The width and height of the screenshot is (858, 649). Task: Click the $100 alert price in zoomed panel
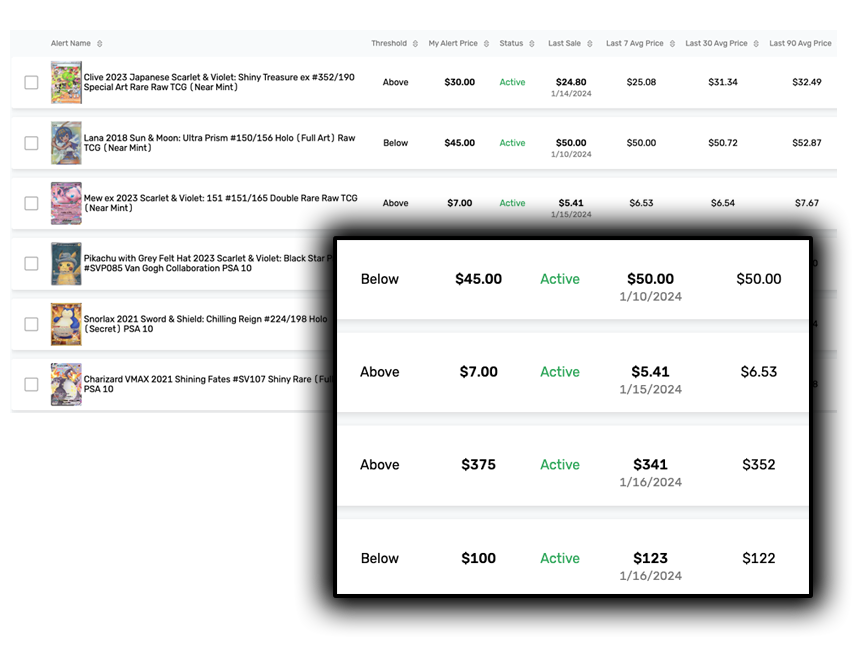coord(478,558)
